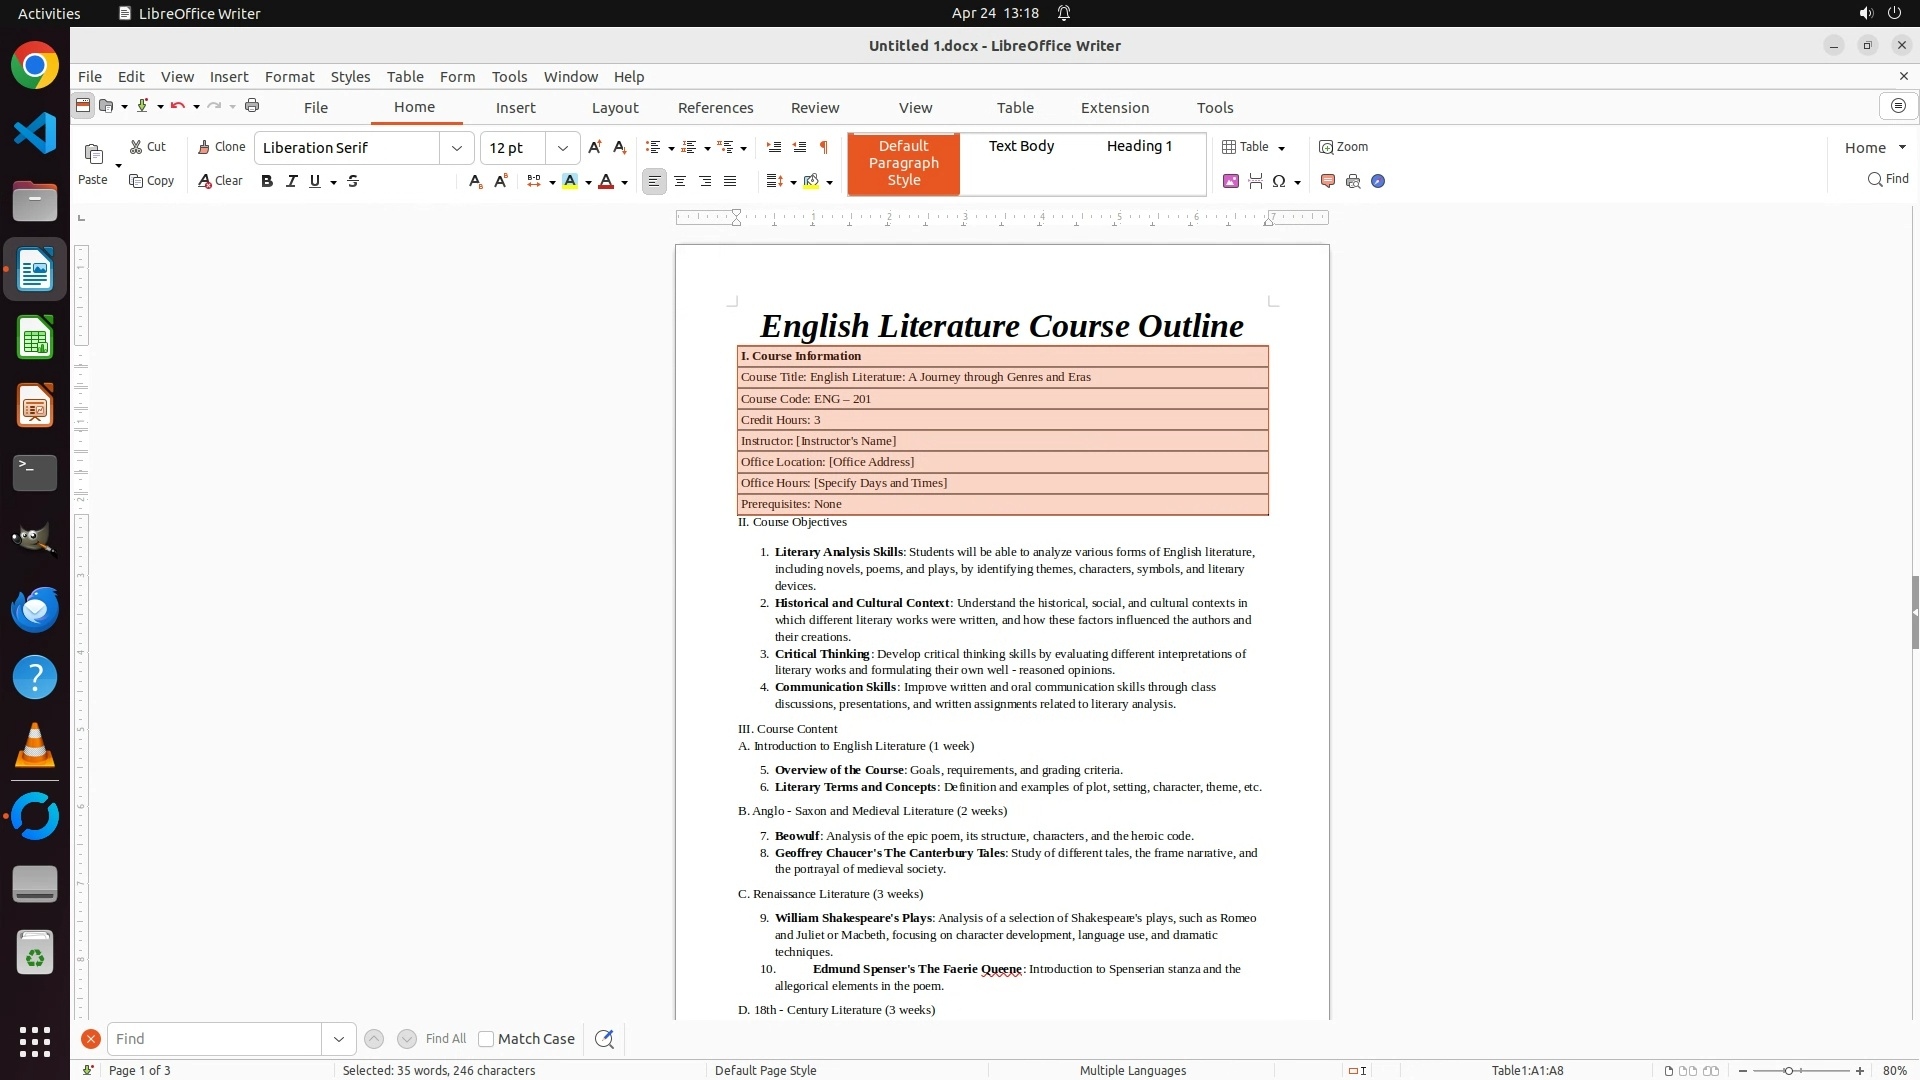Open the Format menu

tap(289, 77)
